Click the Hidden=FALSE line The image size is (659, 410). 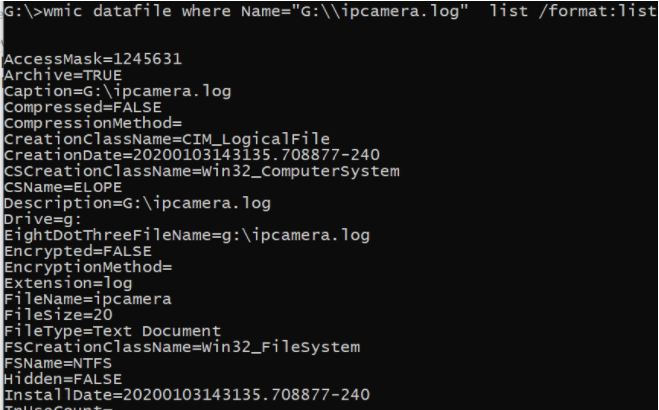[62, 379]
